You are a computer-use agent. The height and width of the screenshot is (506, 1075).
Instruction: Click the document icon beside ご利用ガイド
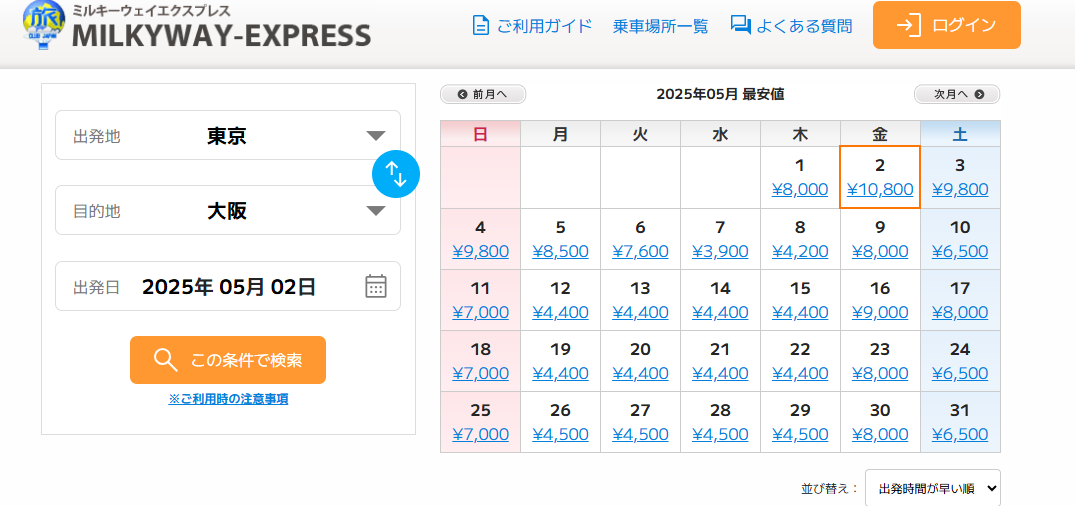point(481,26)
